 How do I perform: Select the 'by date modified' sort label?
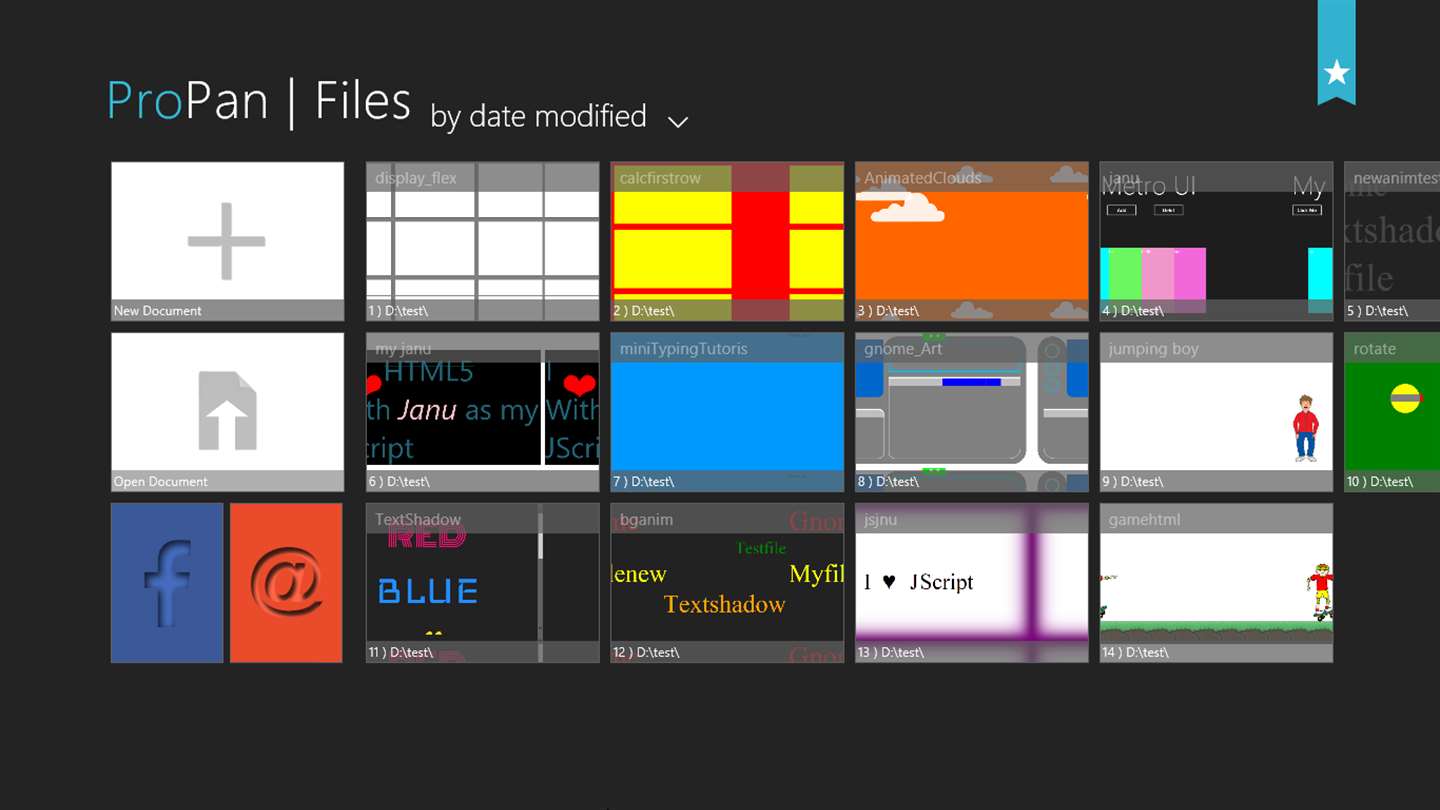538,117
